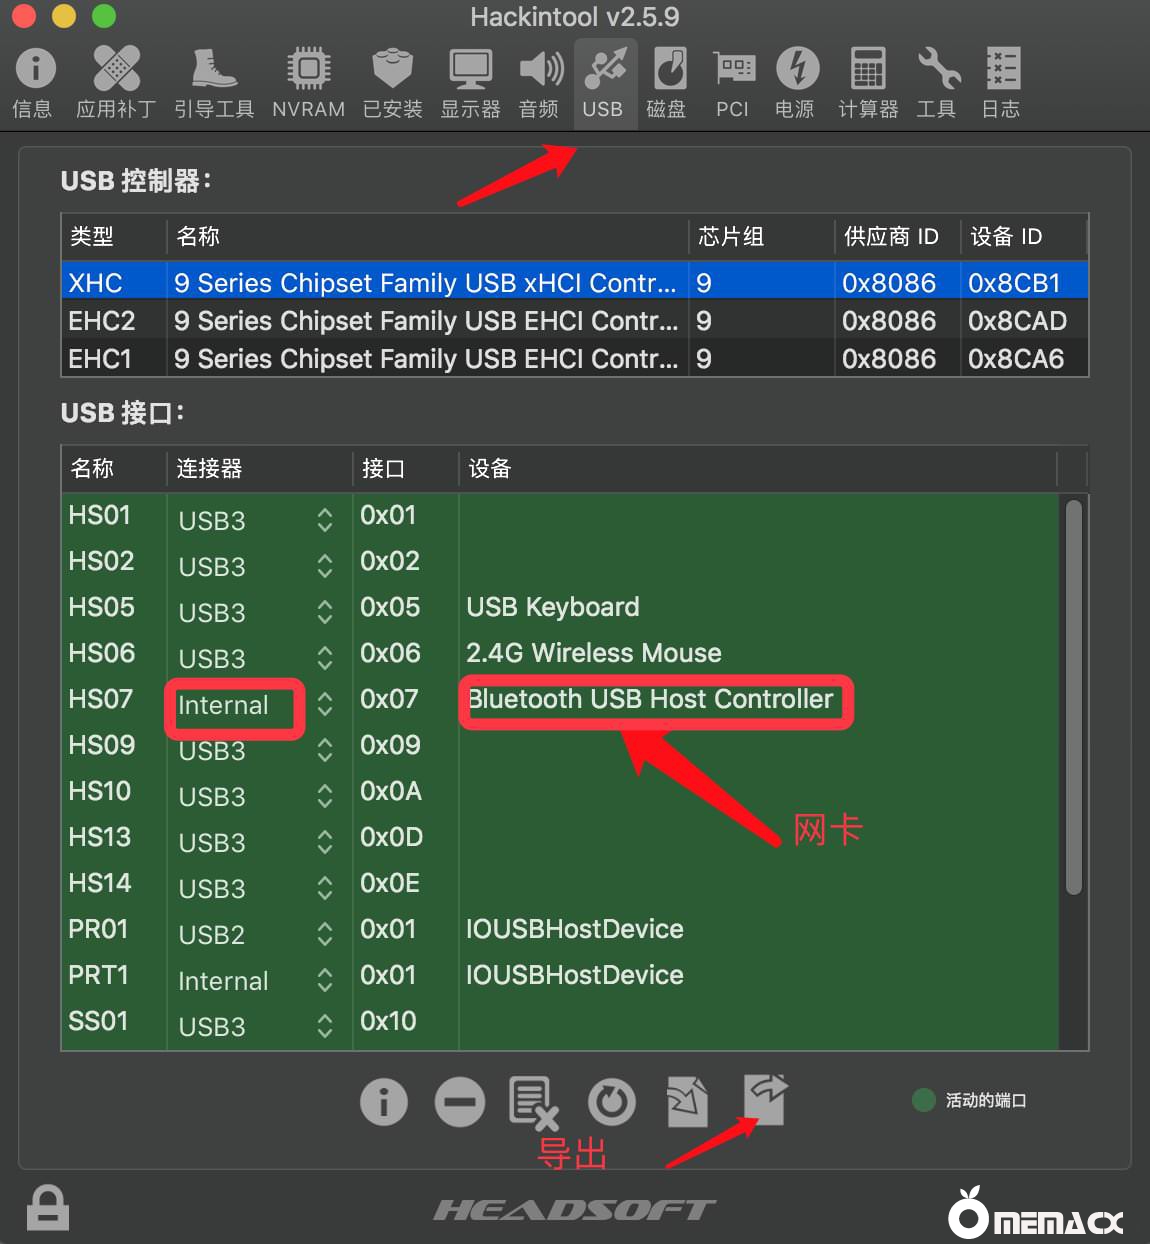Open the 音频 audio section
1150x1244 pixels.
coord(540,82)
